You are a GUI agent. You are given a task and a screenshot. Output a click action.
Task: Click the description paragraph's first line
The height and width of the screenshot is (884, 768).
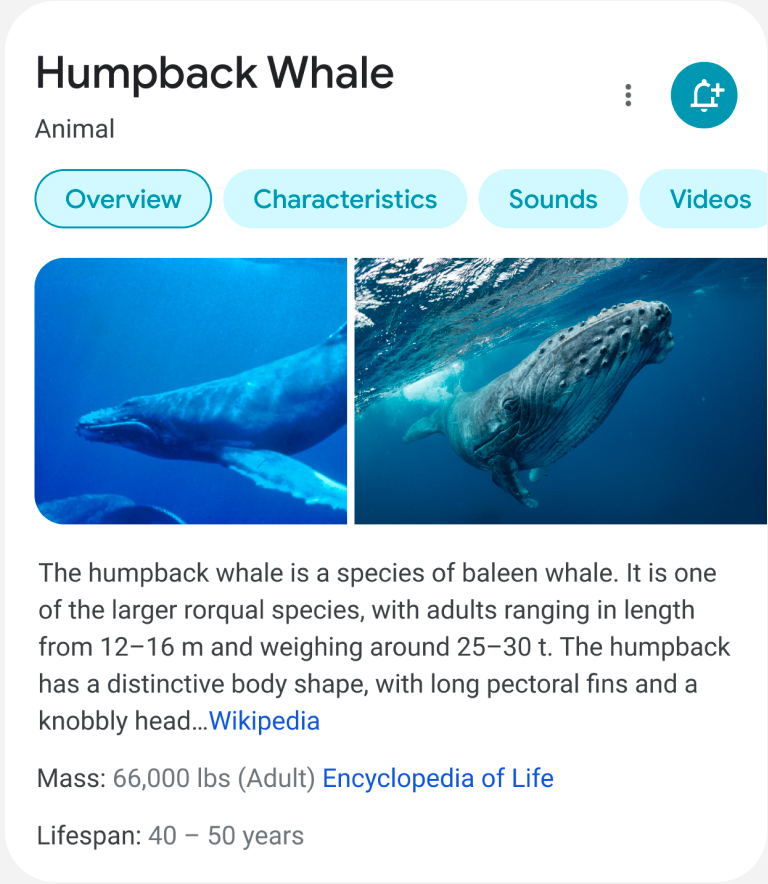coord(377,573)
